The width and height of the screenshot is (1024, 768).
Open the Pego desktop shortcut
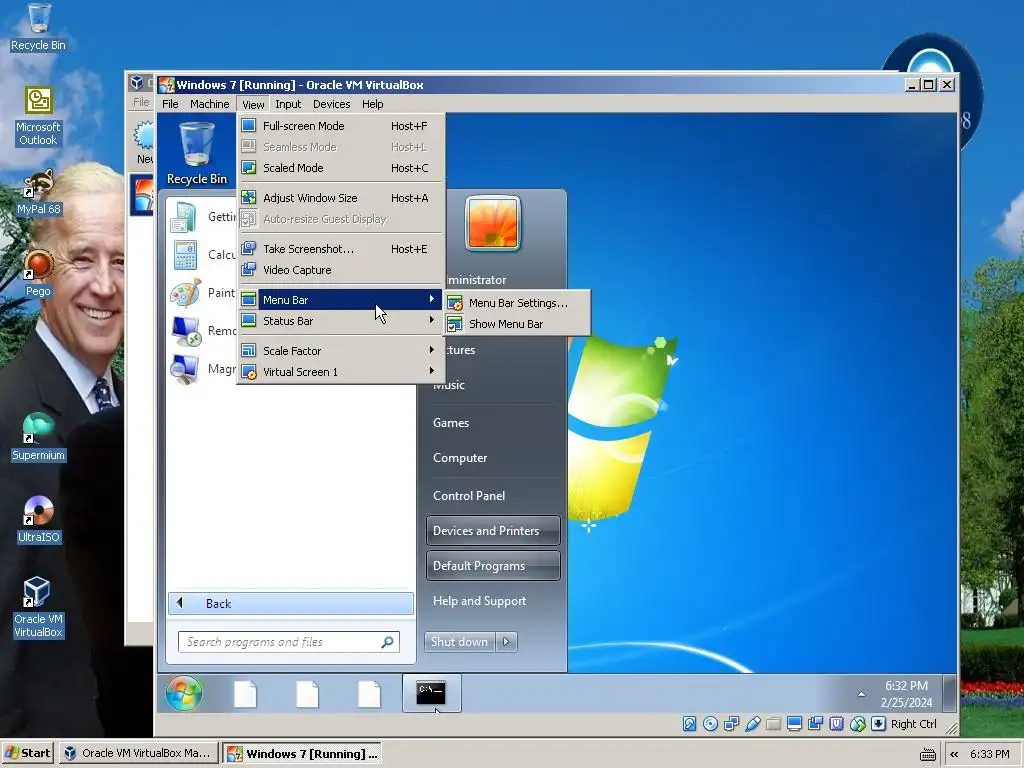coord(38,274)
